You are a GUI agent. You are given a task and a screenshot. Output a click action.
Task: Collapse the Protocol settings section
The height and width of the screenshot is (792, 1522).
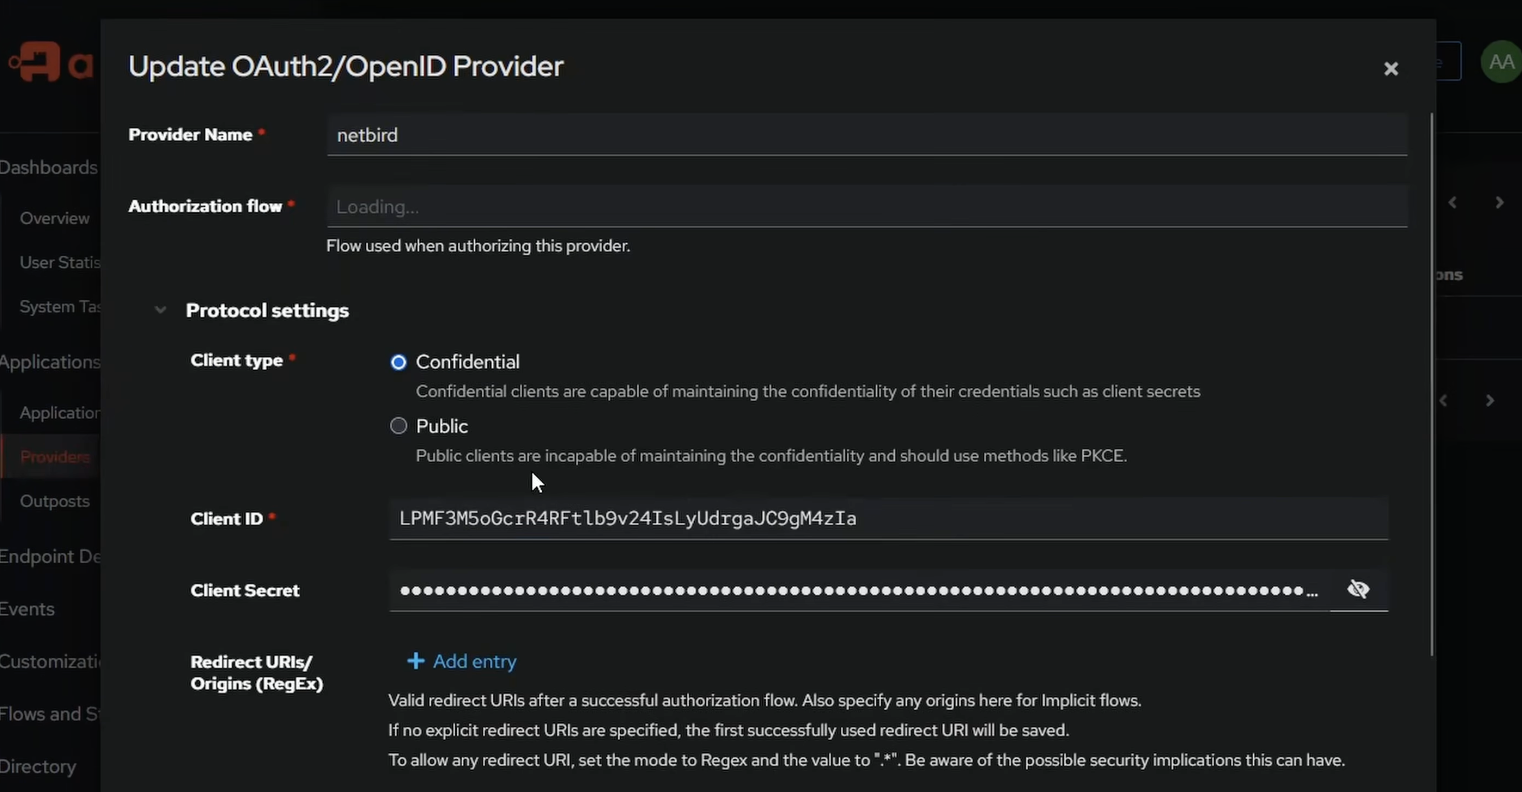(x=160, y=310)
